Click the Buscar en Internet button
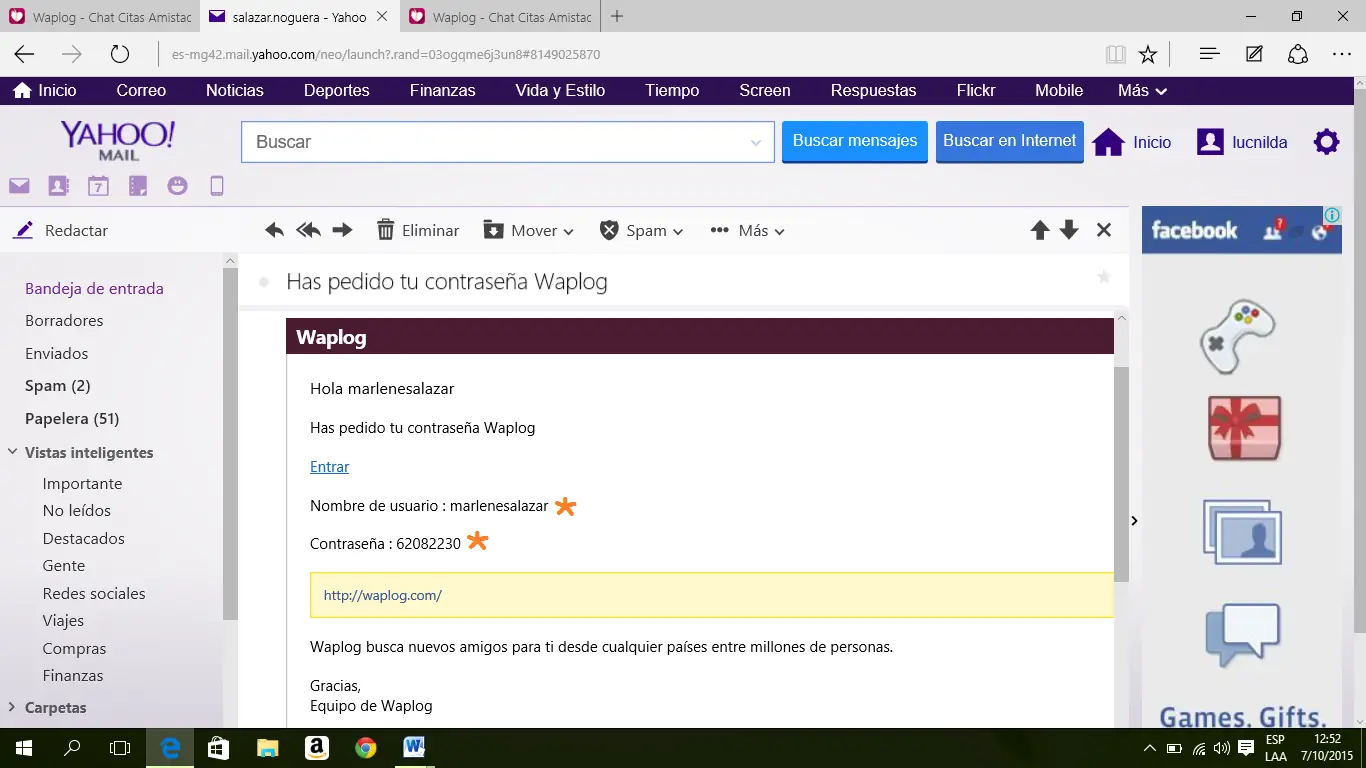Image resolution: width=1366 pixels, height=768 pixels. click(1010, 141)
